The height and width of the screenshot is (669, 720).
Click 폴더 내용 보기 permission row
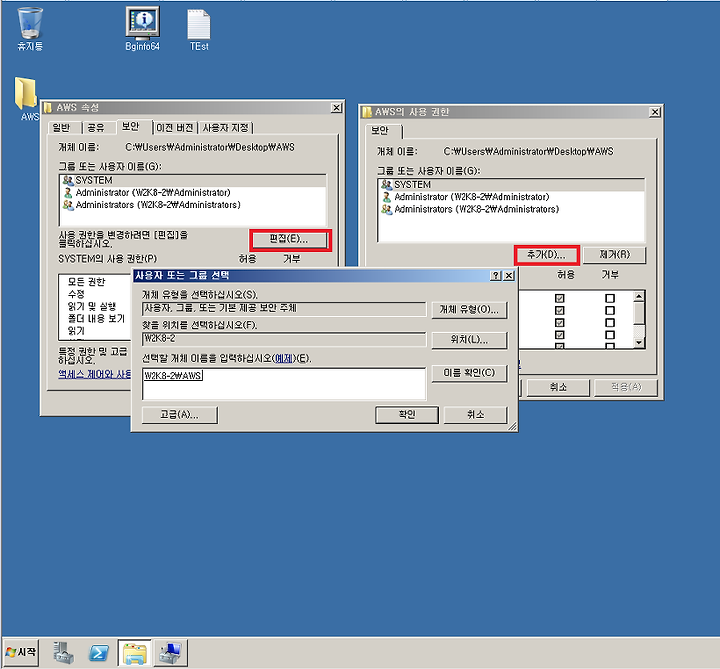(96, 318)
